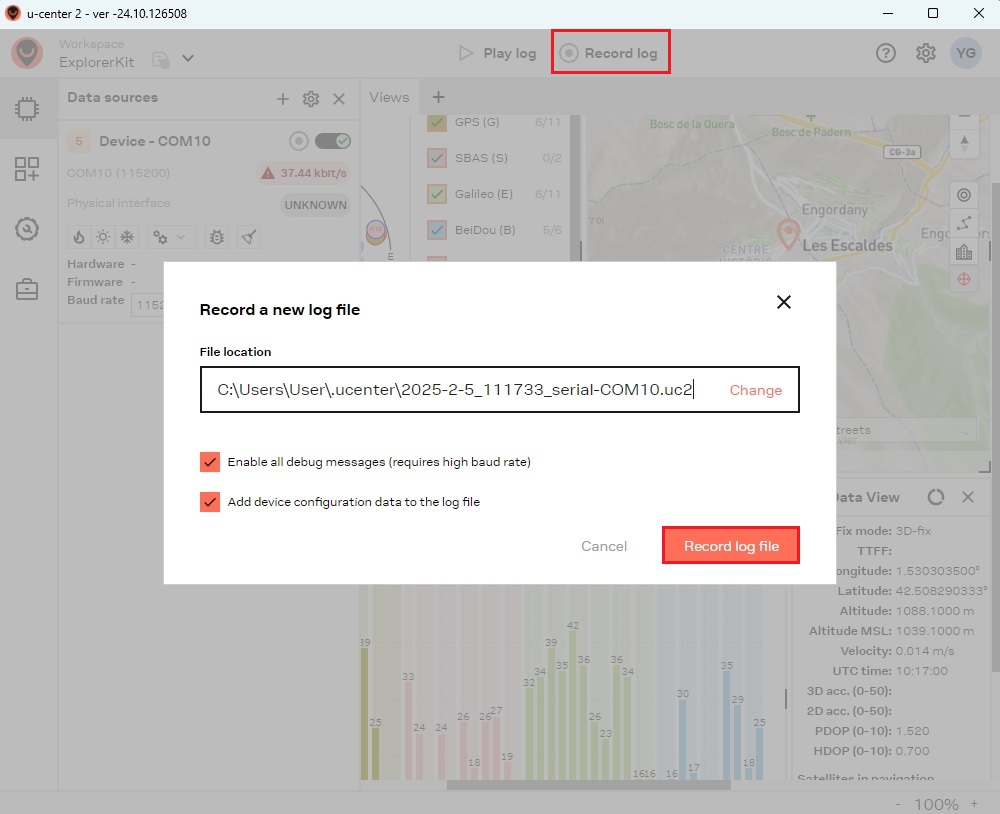Click Play log in the top bar
Viewport: 1000px width, 814px height.
click(497, 53)
